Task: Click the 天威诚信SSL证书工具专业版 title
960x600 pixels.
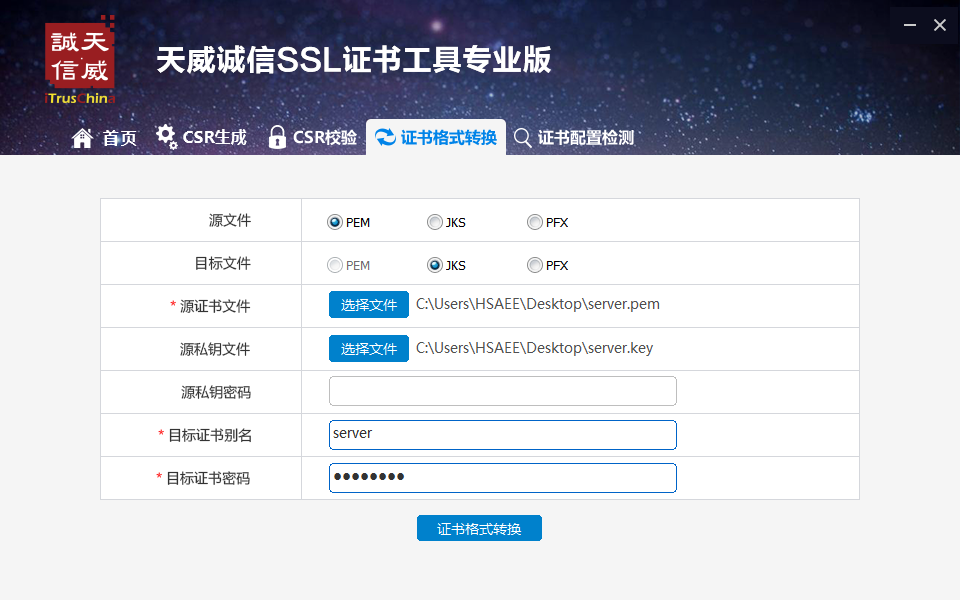Action: click(x=354, y=60)
